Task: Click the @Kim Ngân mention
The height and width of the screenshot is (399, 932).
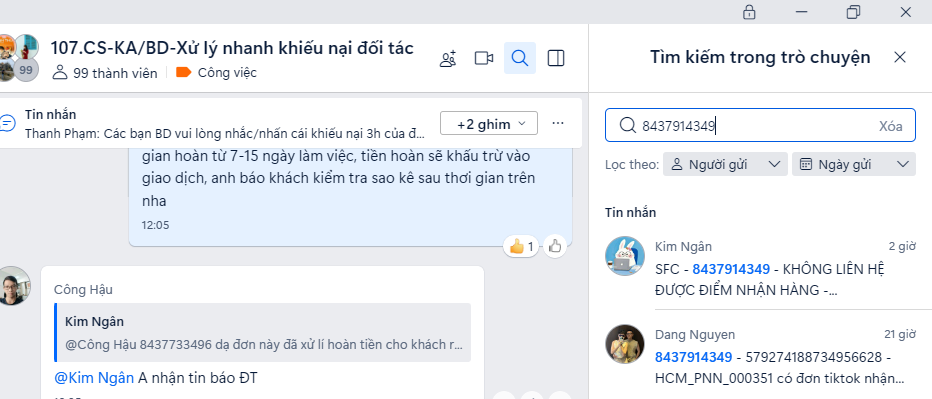Action: coord(95,377)
